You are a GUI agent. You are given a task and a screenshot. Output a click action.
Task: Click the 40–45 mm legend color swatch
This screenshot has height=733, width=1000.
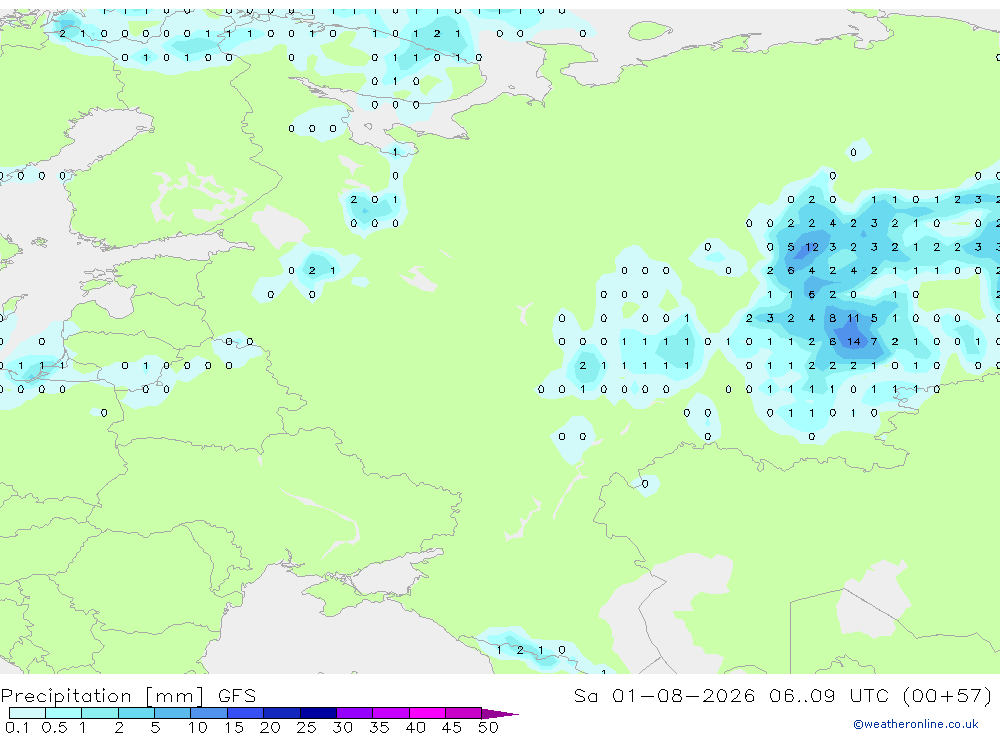pos(427,713)
